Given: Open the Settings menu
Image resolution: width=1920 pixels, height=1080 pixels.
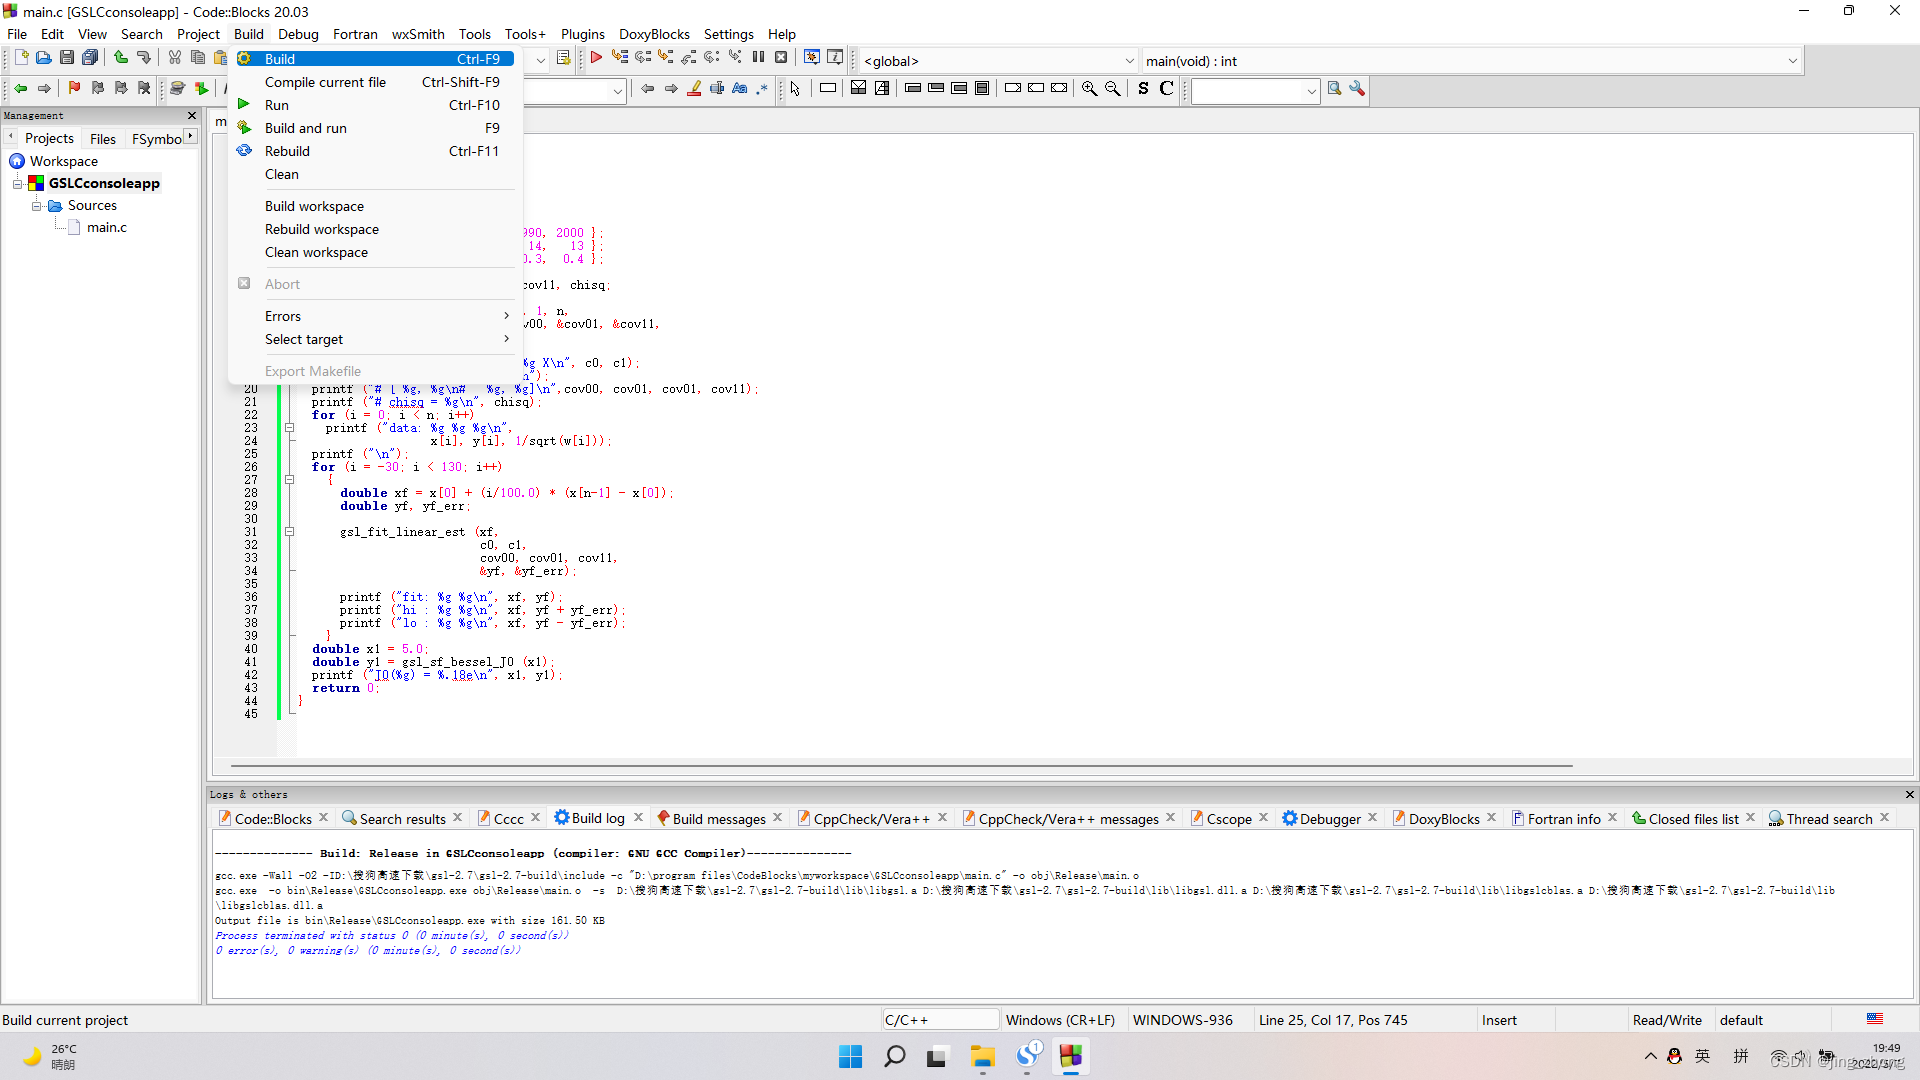Looking at the screenshot, I should pos(728,34).
